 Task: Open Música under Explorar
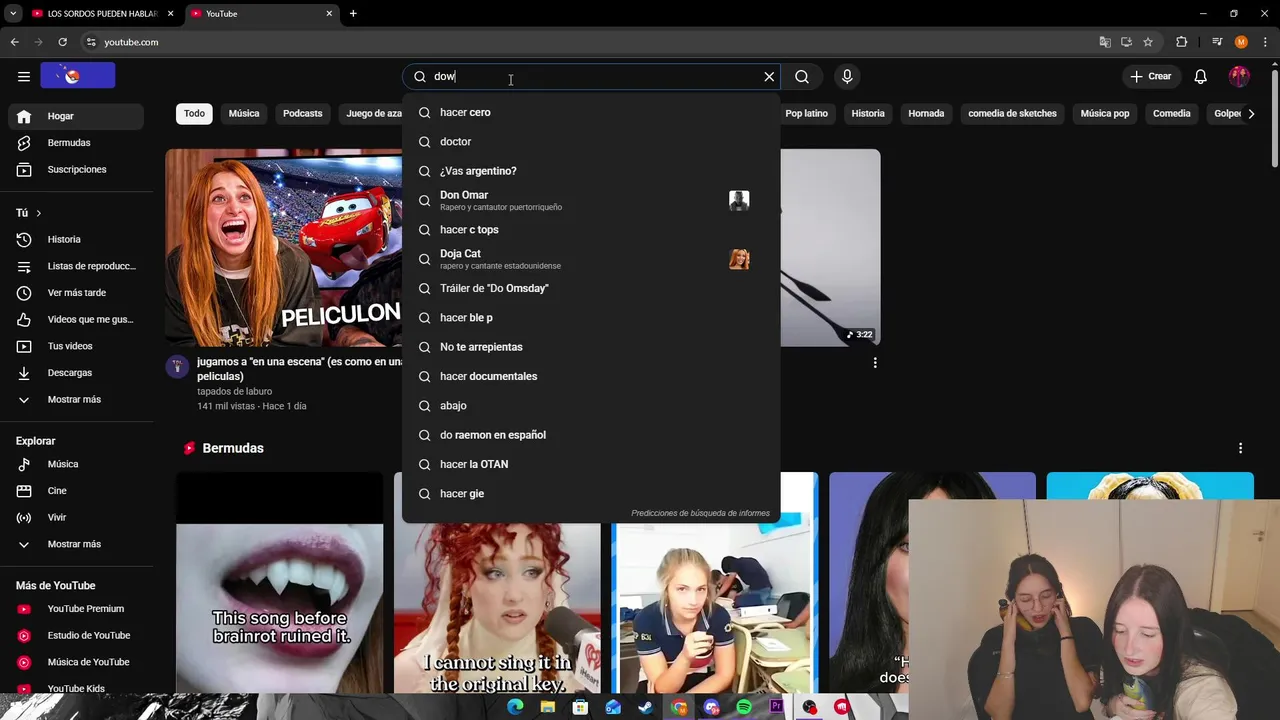coord(76,464)
